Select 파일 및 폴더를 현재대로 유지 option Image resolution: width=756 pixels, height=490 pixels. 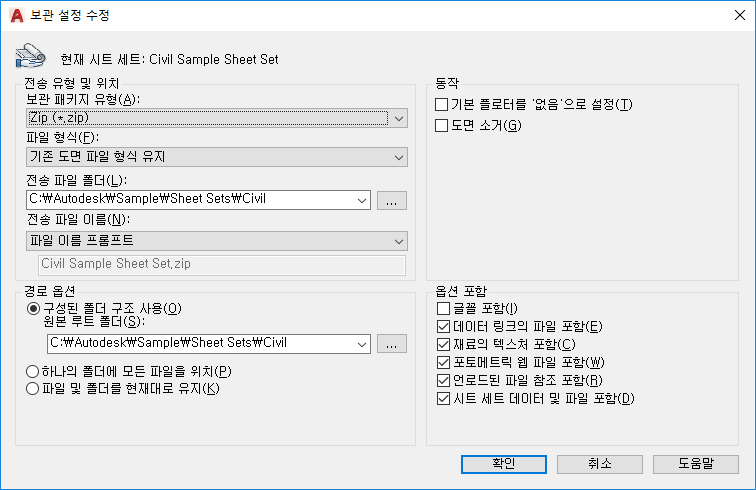point(34,389)
